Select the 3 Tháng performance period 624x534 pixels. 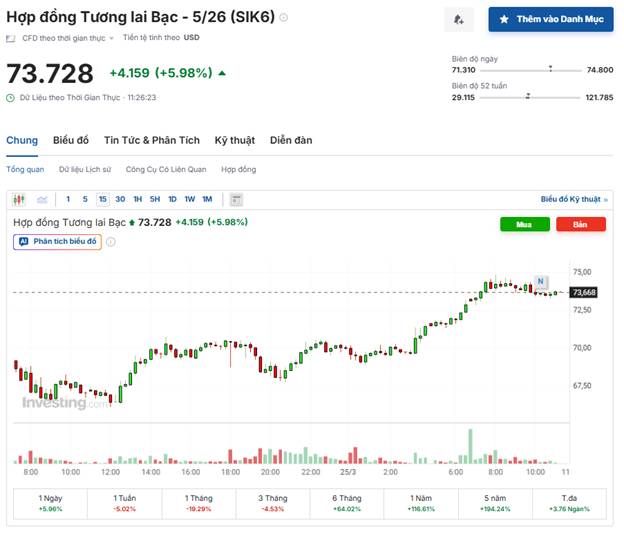pyautogui.click(x=273, y=503)
